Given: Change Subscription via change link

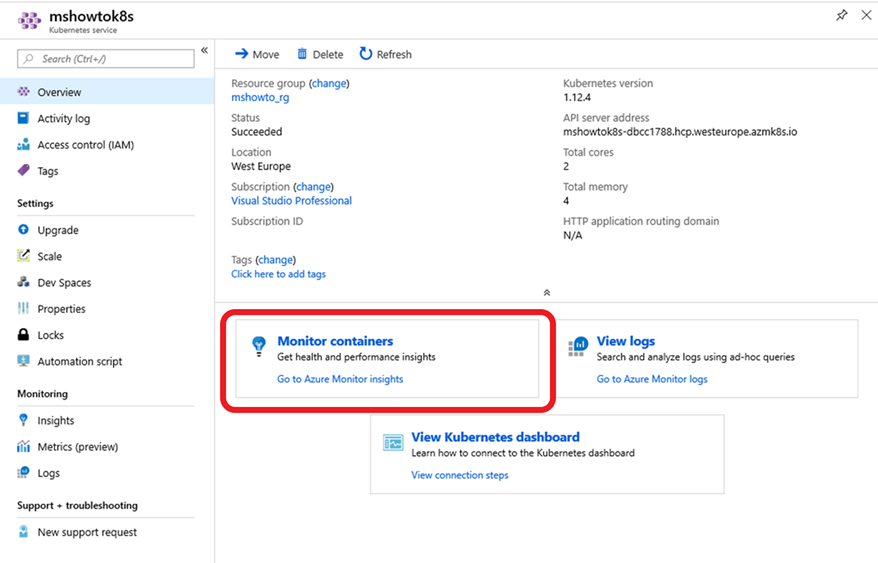Looking at the screenshot, I should pyautogui.click(x=314, y=187).
